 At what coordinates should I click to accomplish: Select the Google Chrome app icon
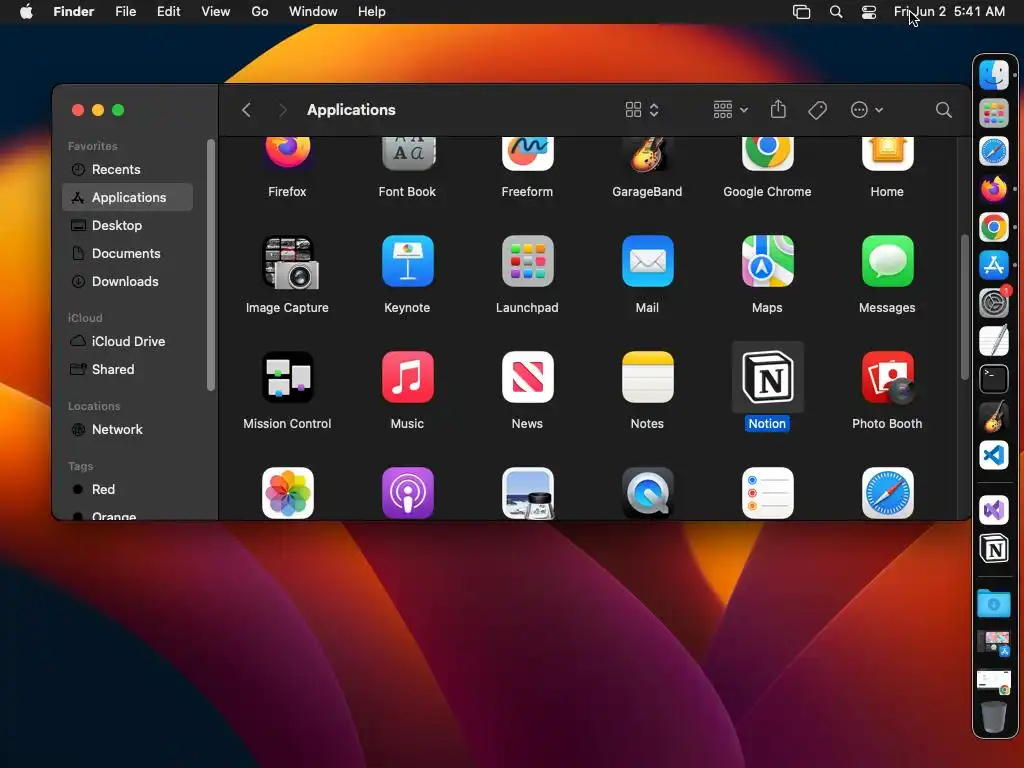coord(767,153)
